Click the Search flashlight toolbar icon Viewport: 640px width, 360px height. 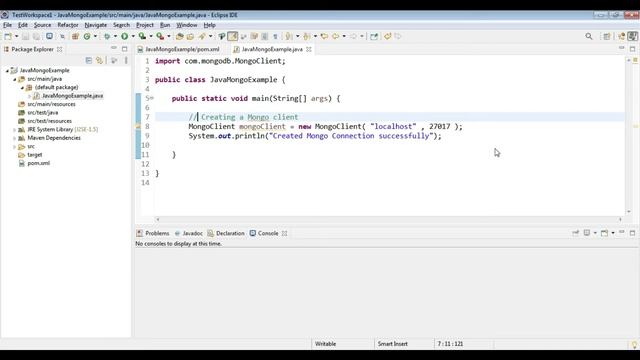click(202, 36)
